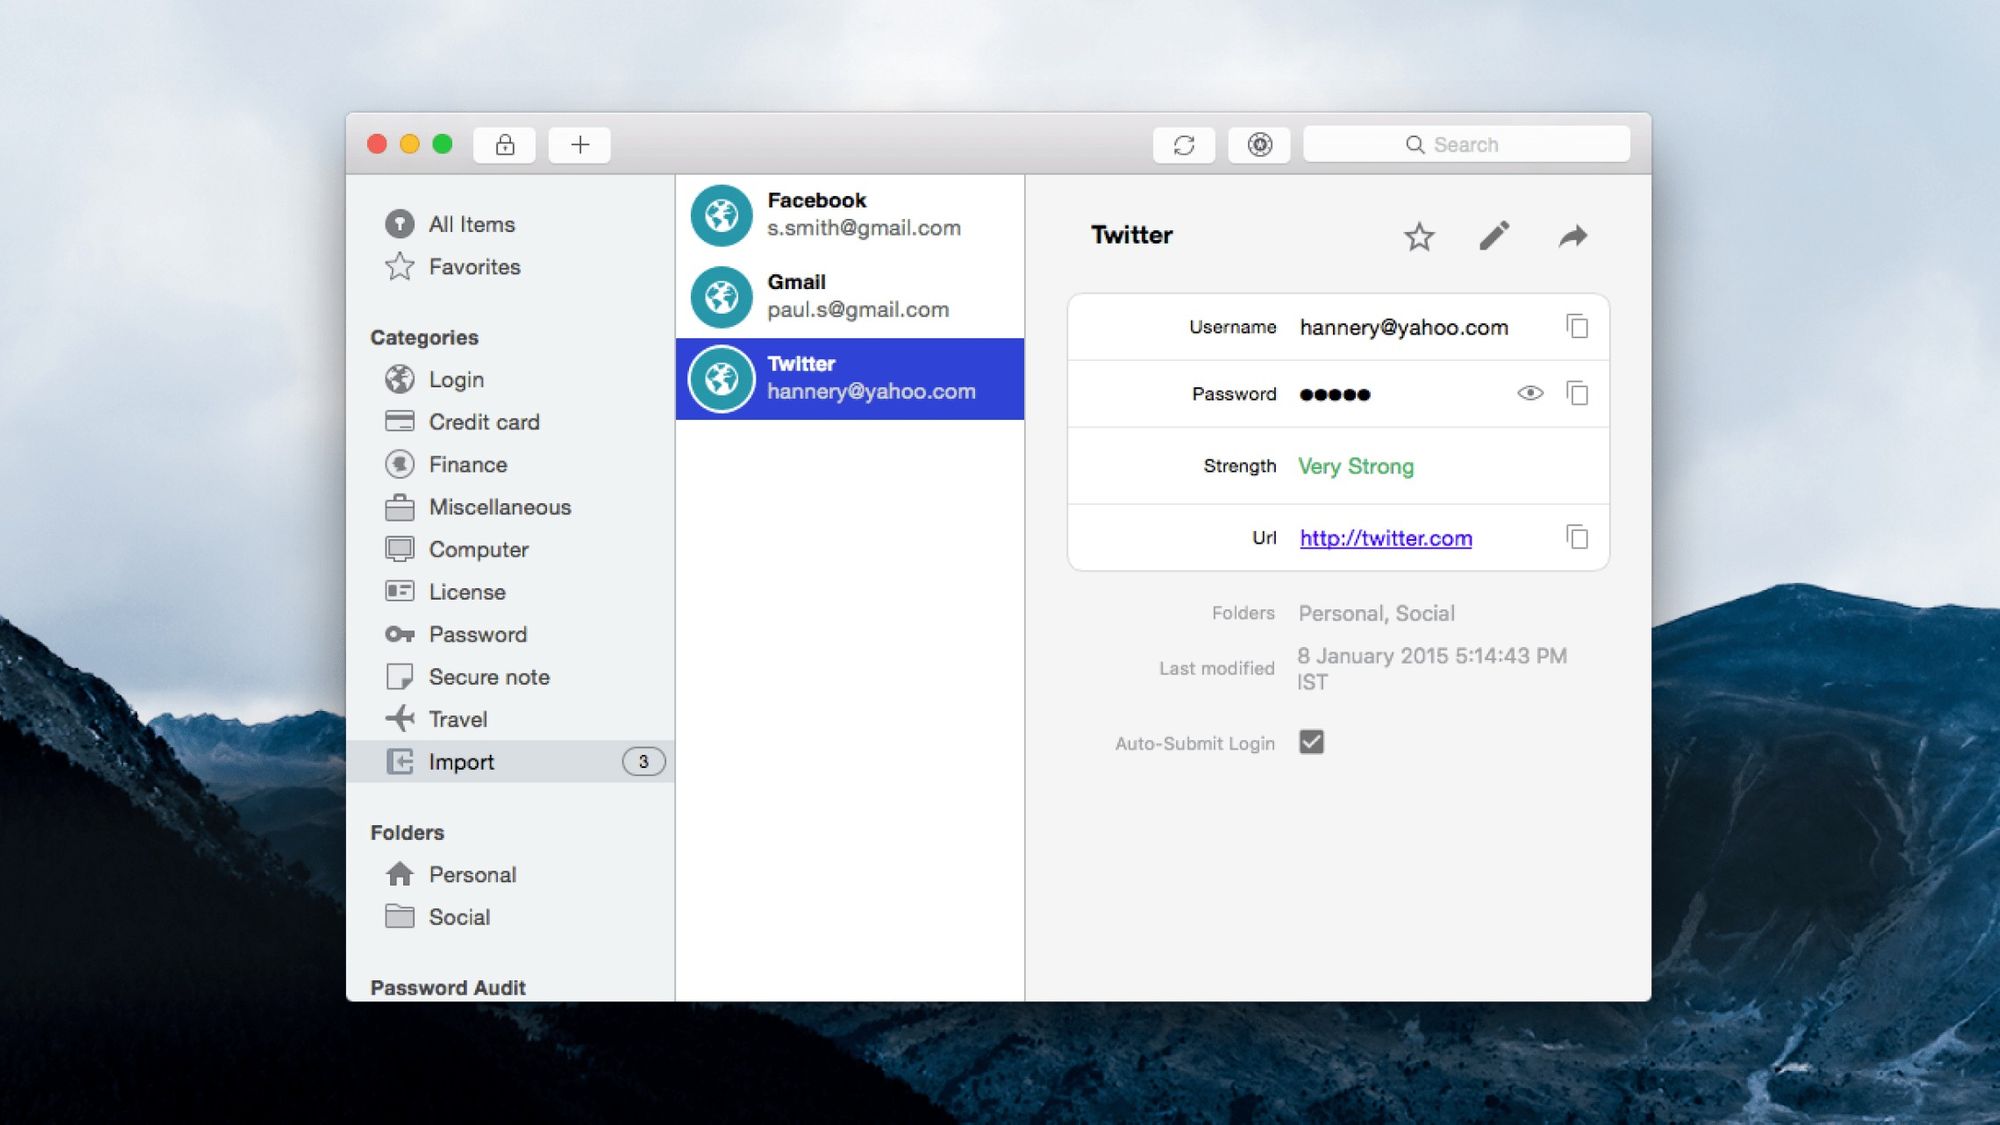Click the Twitter entry globe icon
The image size is (2000, 1125).
click(x=721, y=379)
